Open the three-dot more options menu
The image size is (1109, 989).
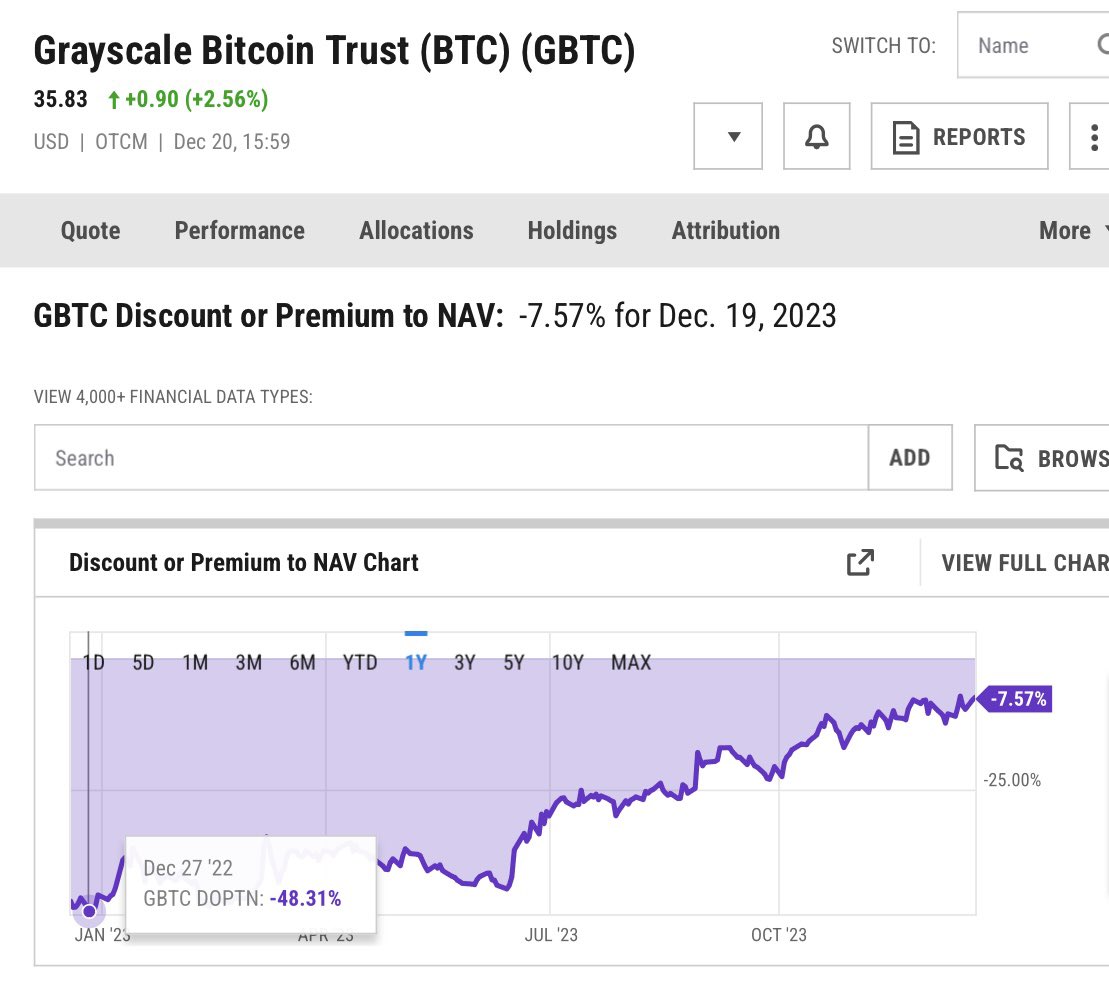[1093, 137]
